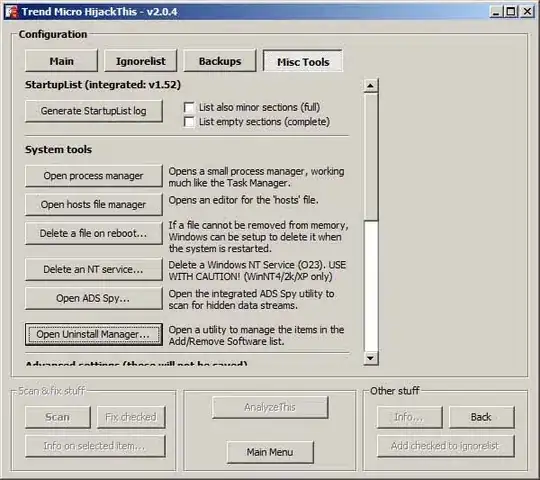
Task: Click the scrollbar down arrow
Action: (371, 358)
